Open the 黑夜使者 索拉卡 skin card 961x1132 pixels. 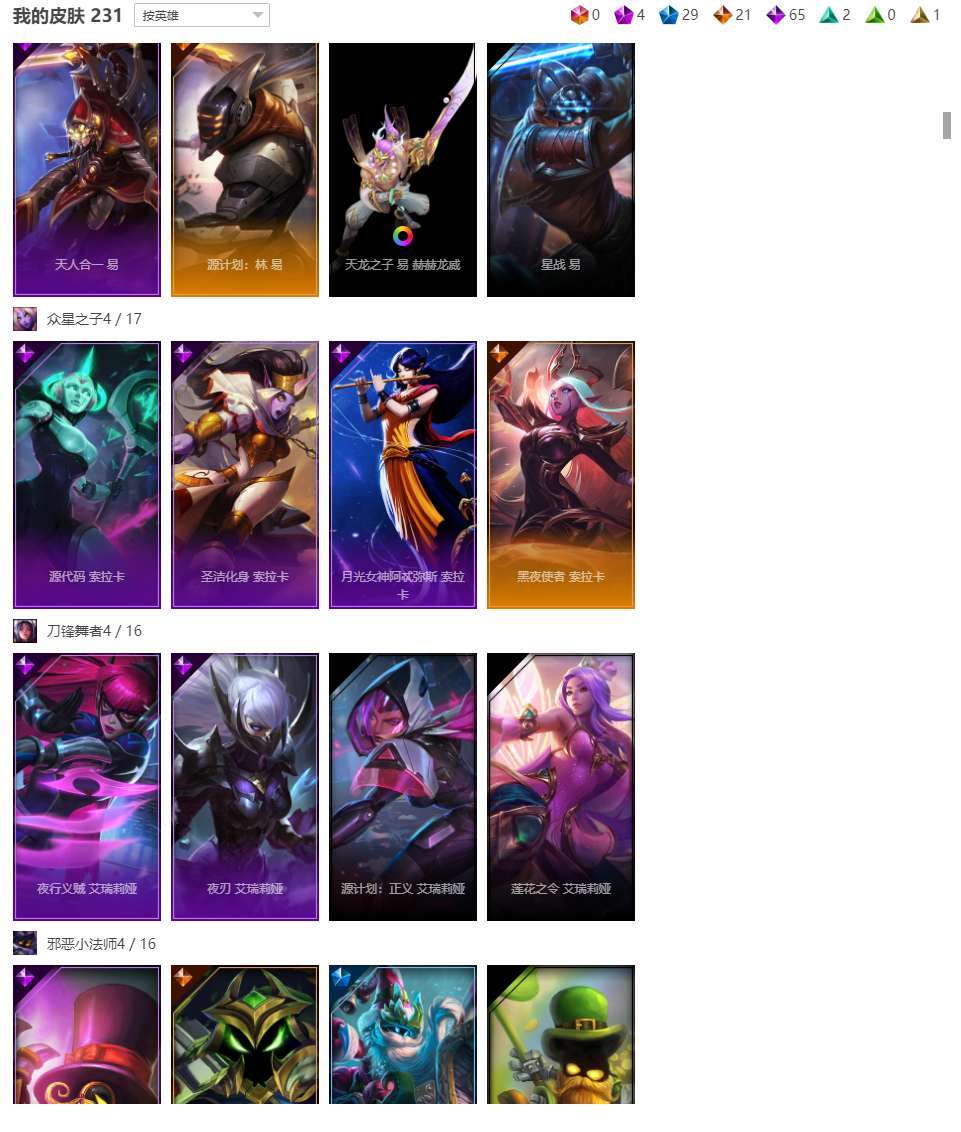click(561, 475)
